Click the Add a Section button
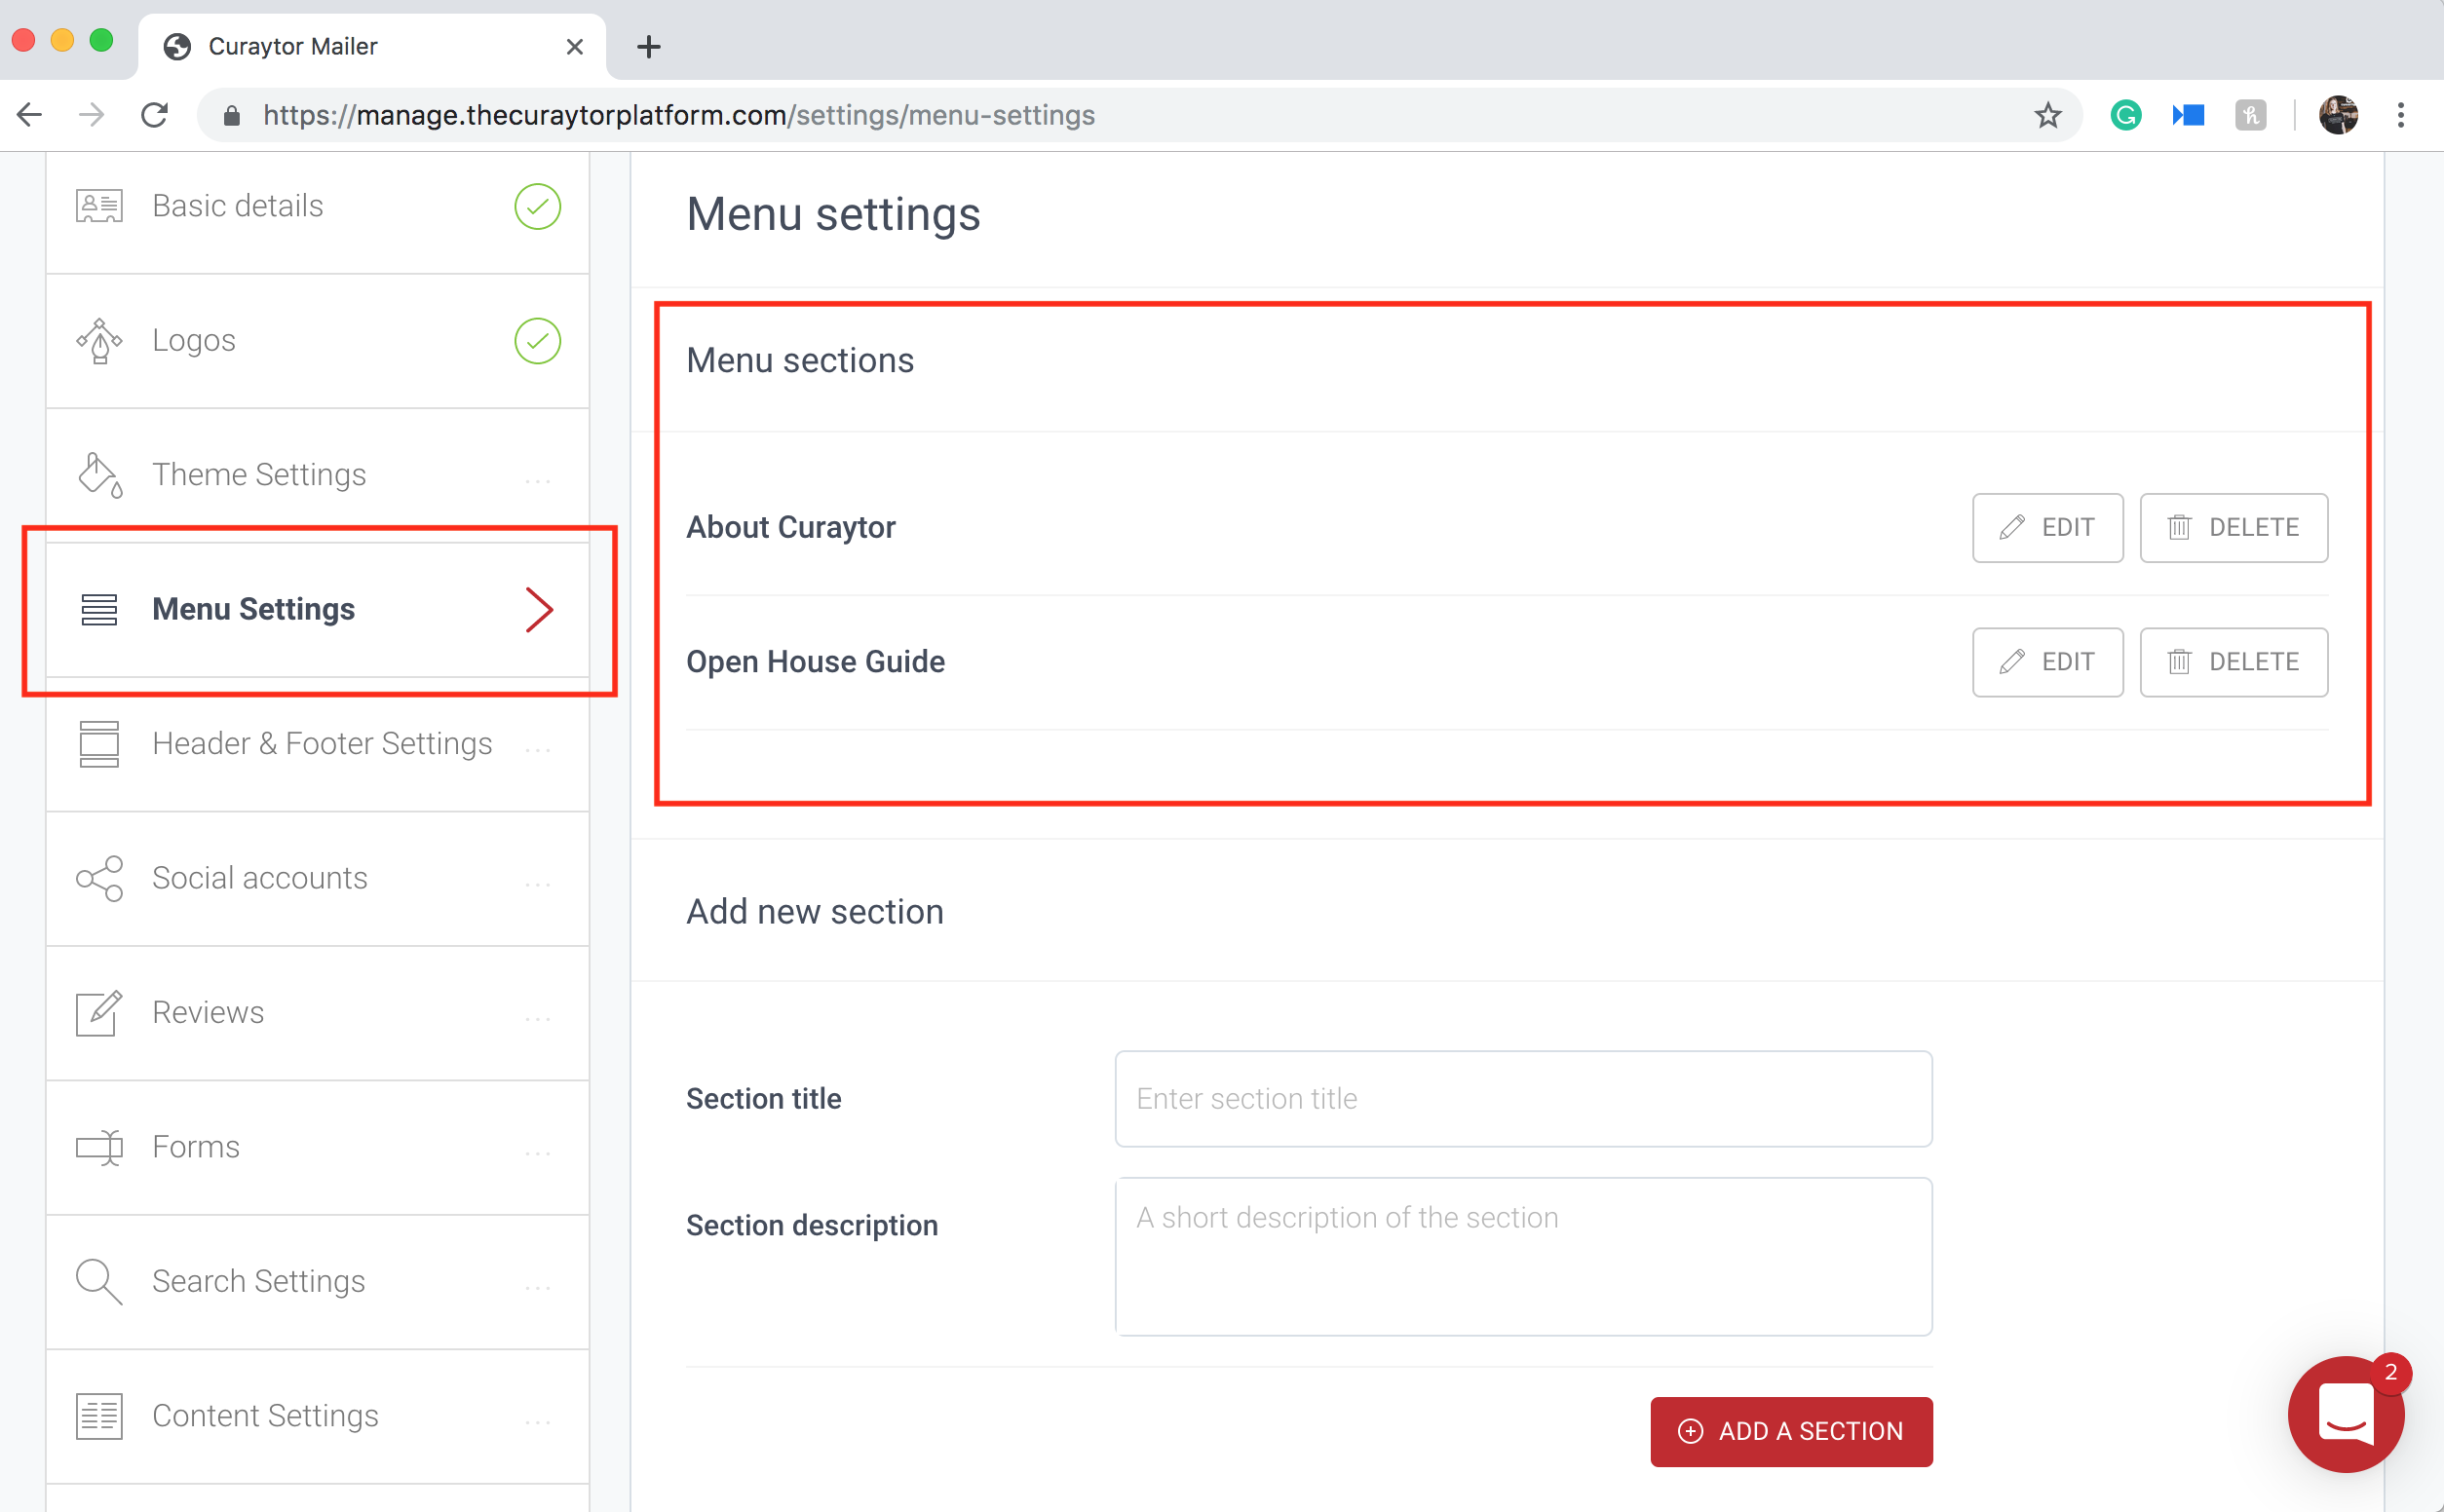The width and height of the screenshot is (2444, 1512). coord(1791,1431)
